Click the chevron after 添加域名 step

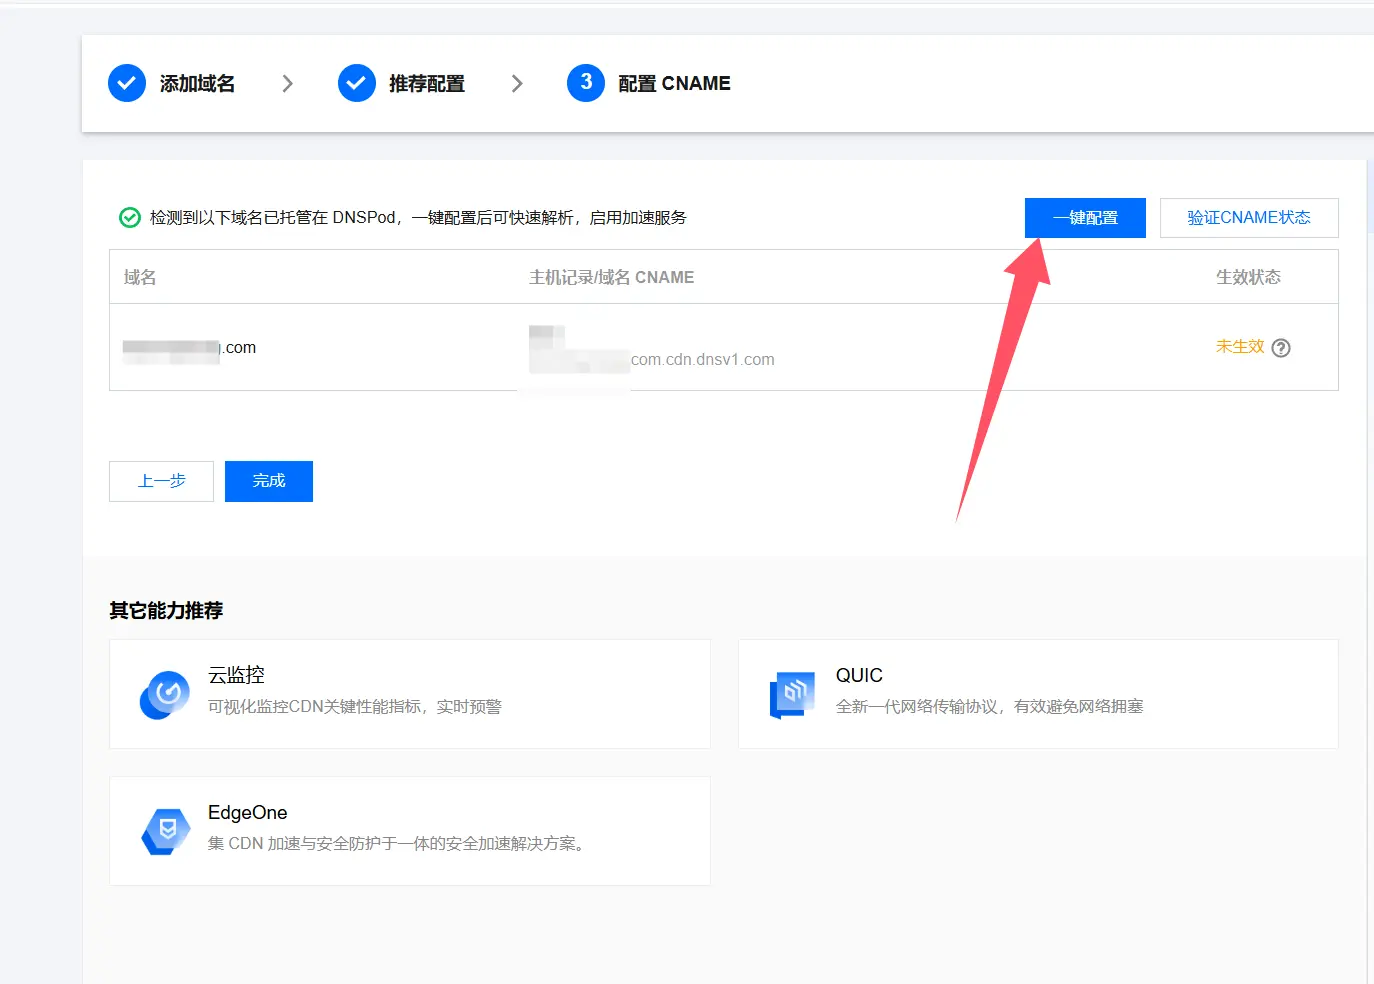[288, 84]
